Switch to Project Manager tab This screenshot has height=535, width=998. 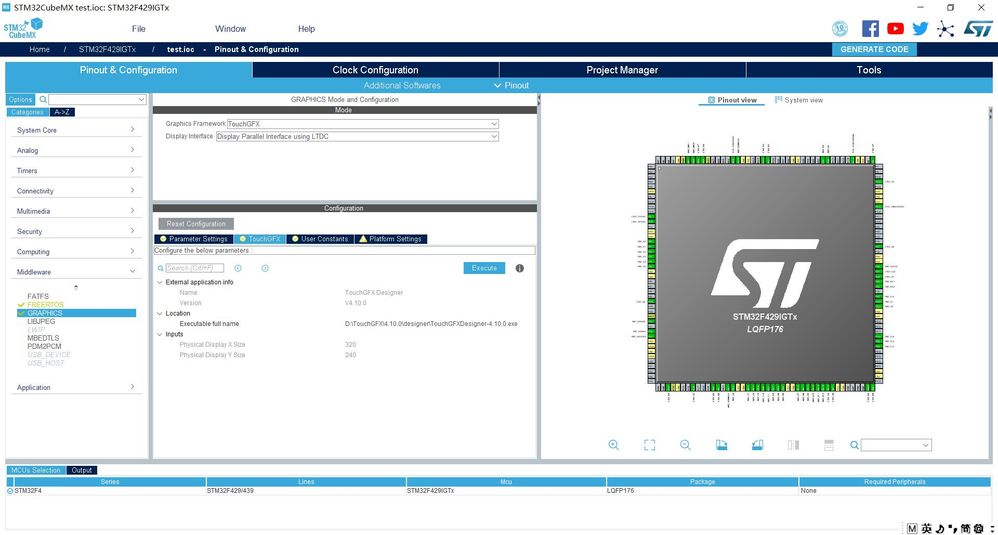(x=622, y=70)
